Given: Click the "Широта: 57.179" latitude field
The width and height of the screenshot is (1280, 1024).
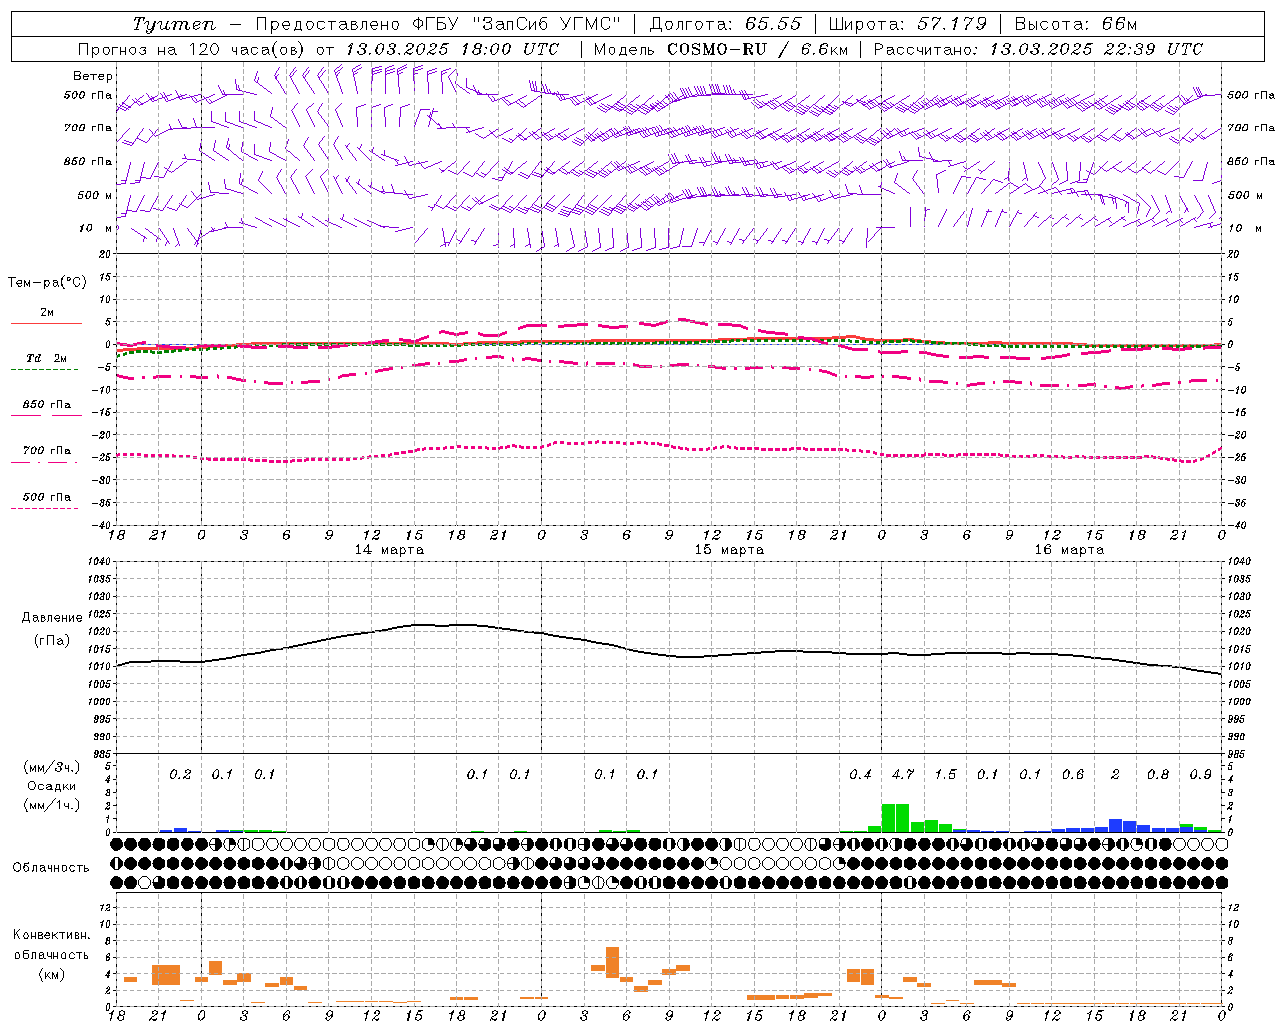Looking at the screenshot, I should [907, 24].
